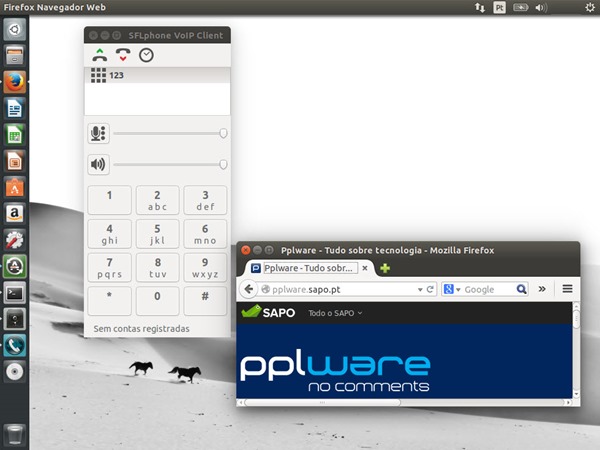600x450 pixels.
Task: Open the network indicator in top panel
Action: point(480,7)
